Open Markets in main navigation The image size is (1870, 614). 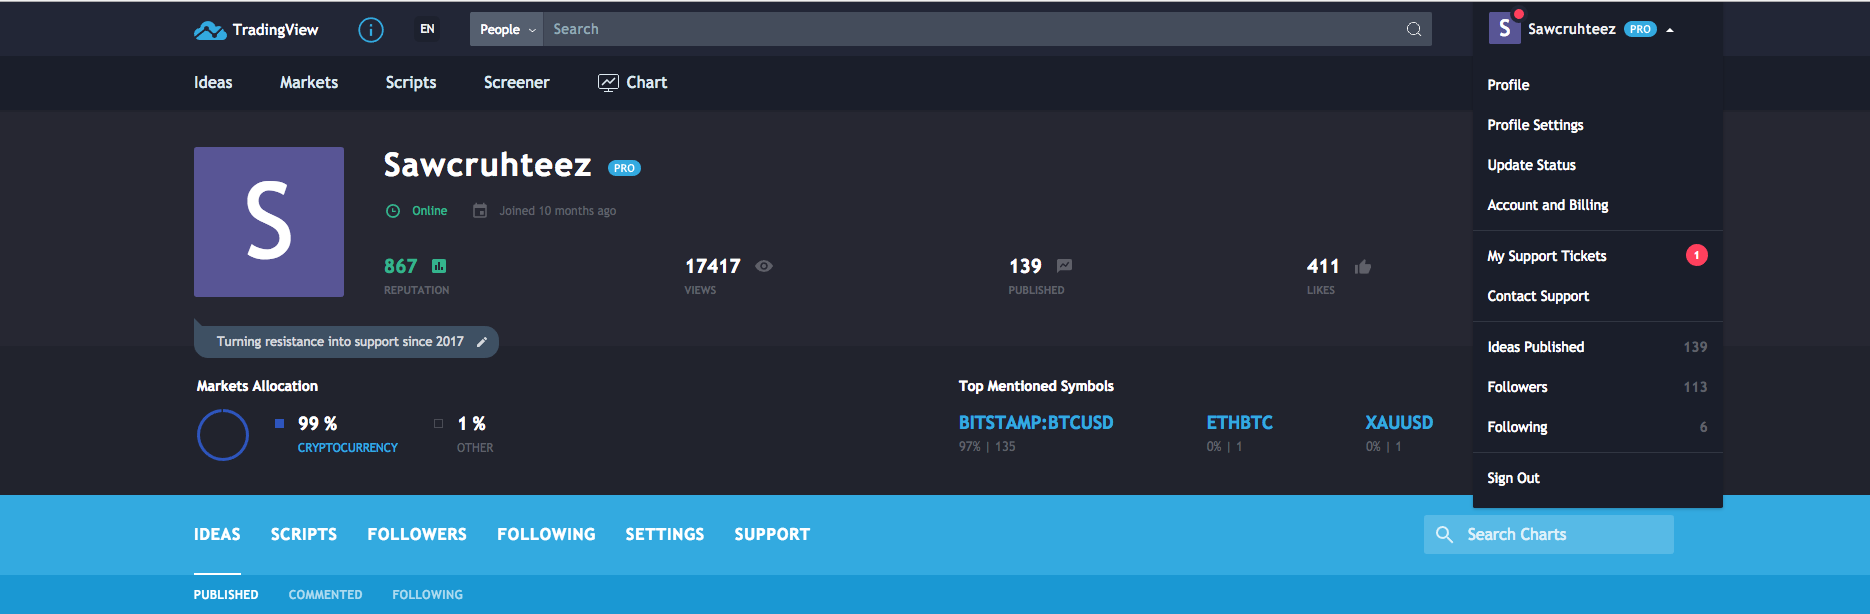[309, 83]
